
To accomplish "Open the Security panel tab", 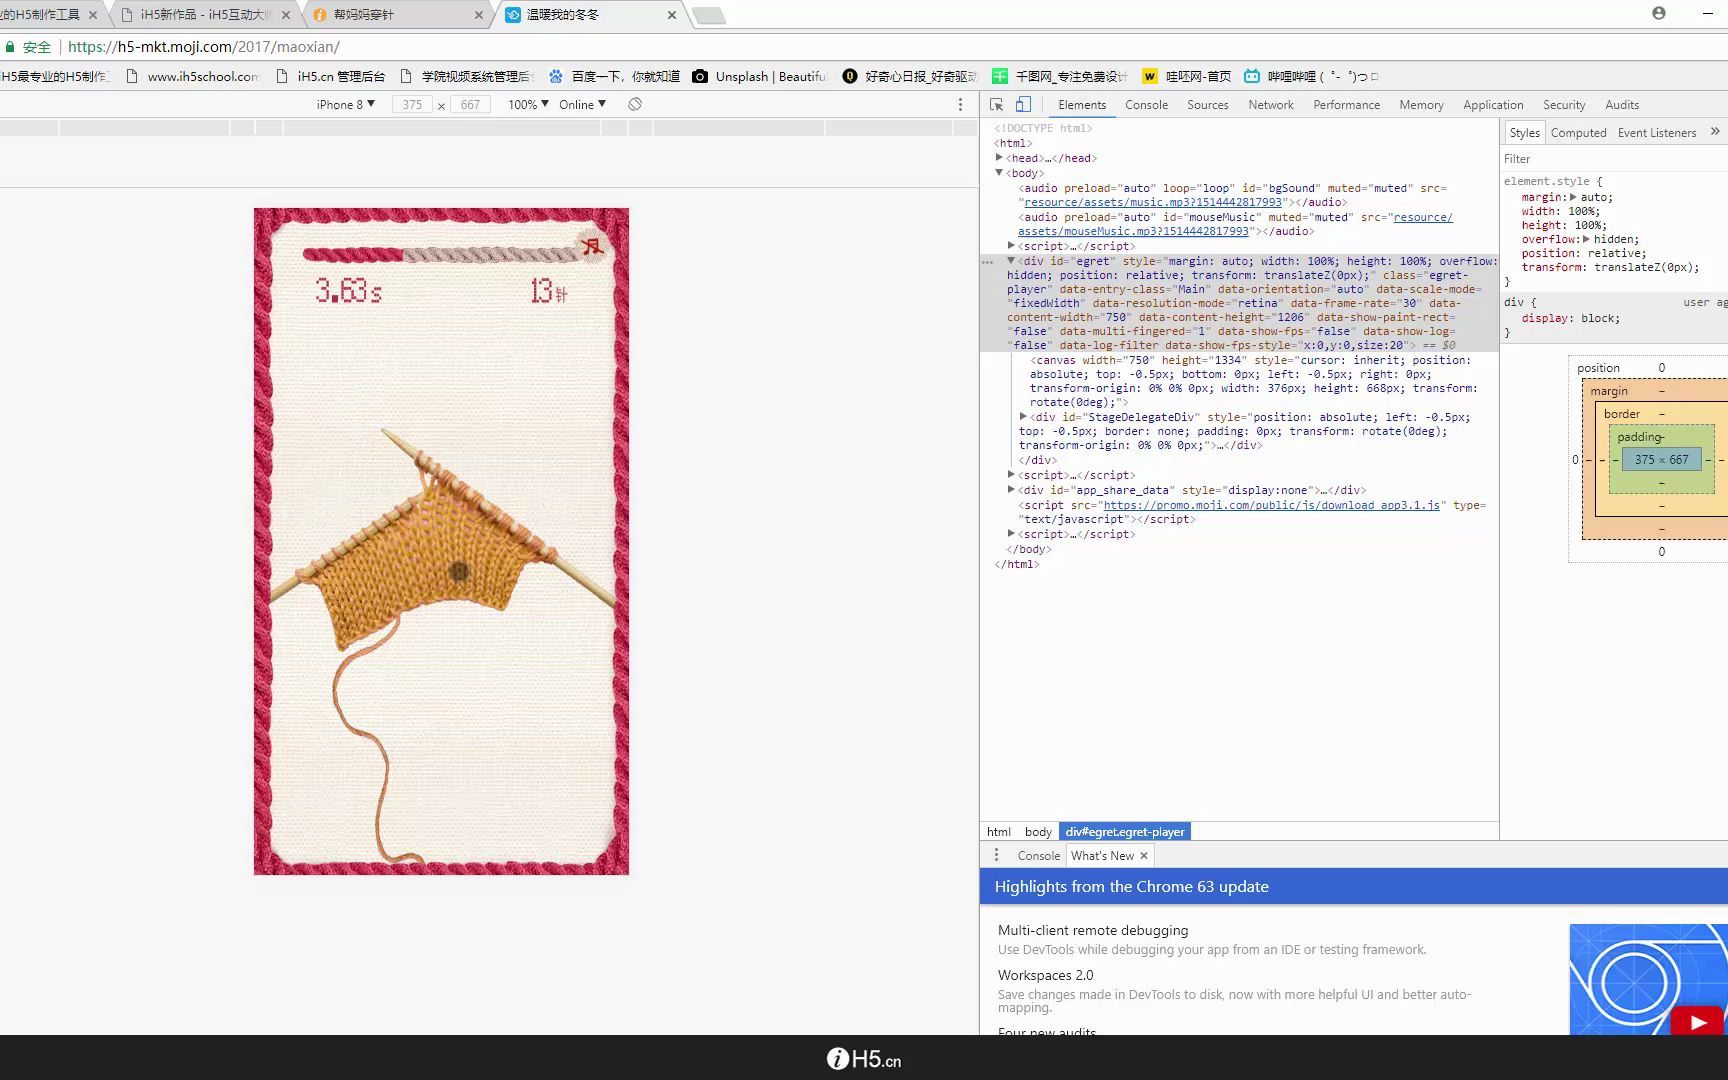I will click(x=1564, y=105).
